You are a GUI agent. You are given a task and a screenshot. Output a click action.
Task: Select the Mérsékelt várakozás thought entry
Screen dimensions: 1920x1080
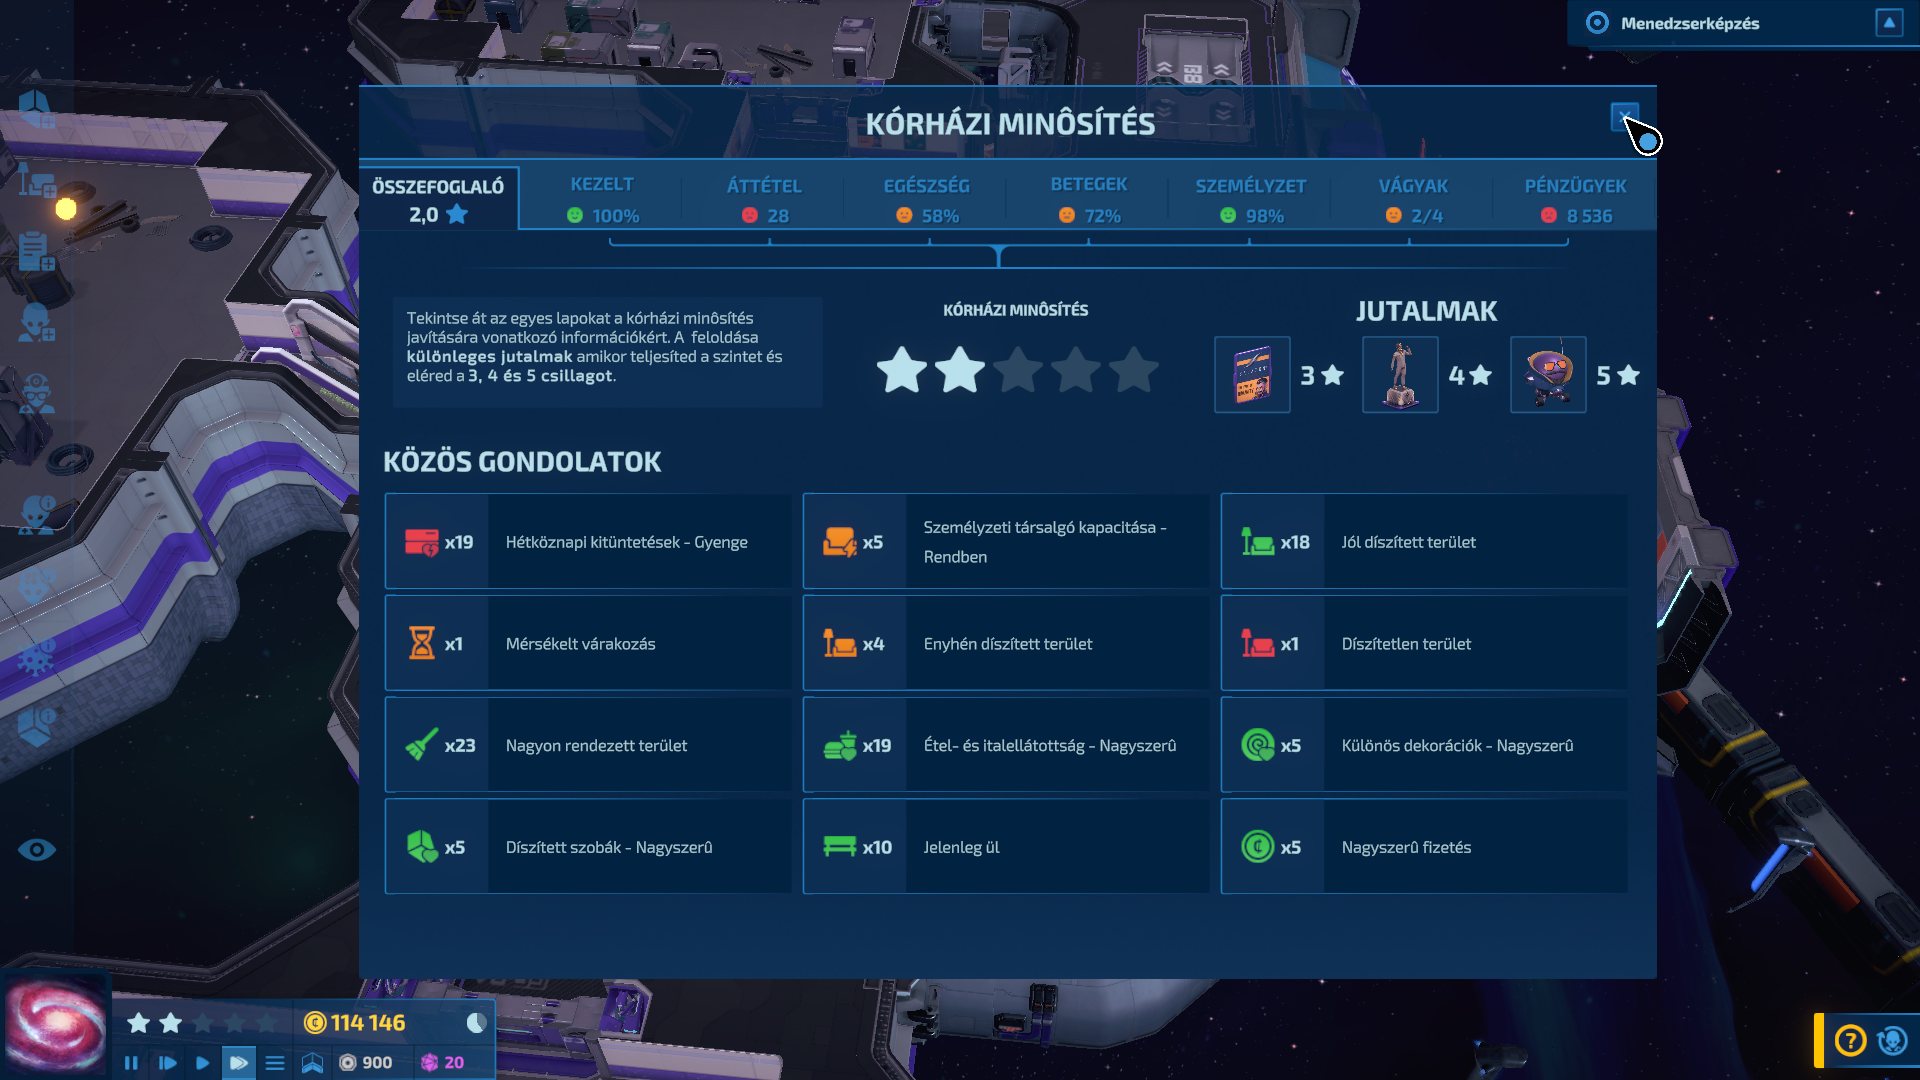coord(588,644)
